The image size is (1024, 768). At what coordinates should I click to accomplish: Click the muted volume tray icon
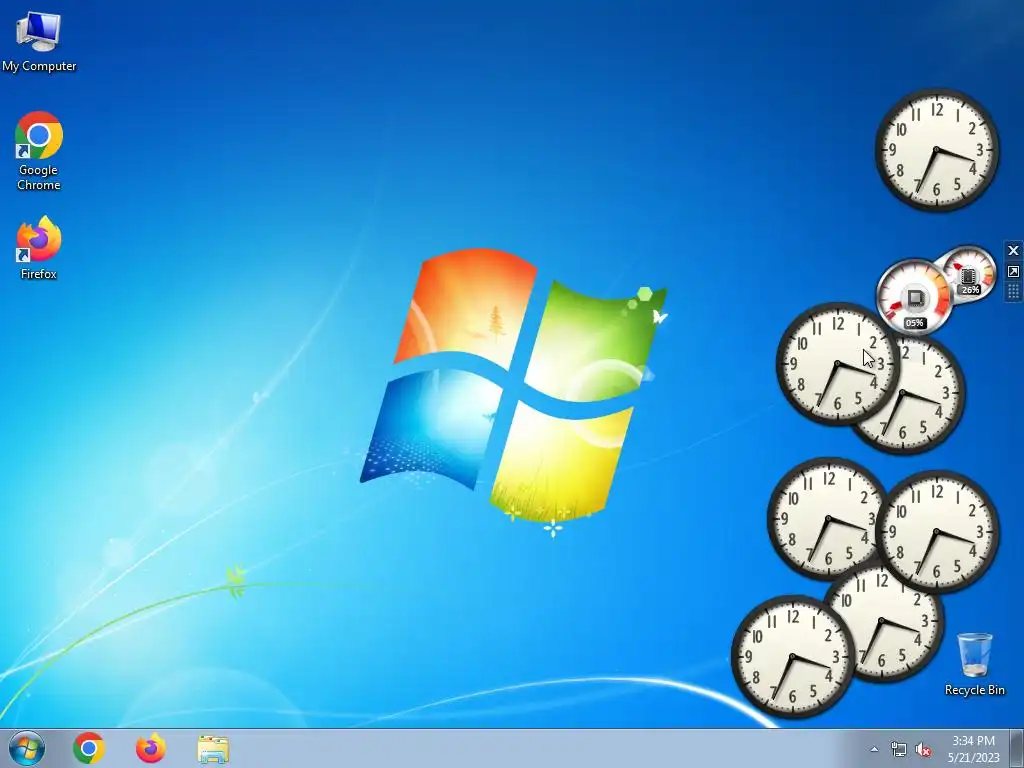923,749
